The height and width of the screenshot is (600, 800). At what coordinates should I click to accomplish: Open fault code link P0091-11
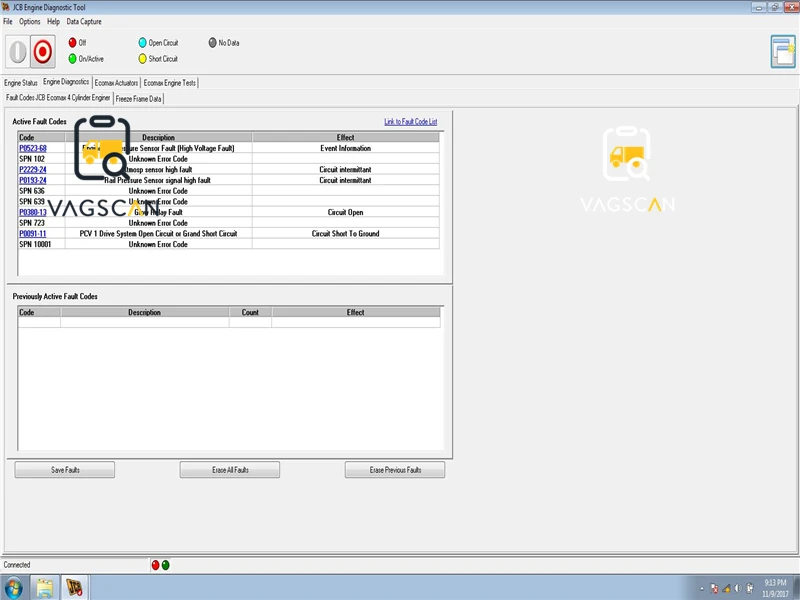click(33, 234)
